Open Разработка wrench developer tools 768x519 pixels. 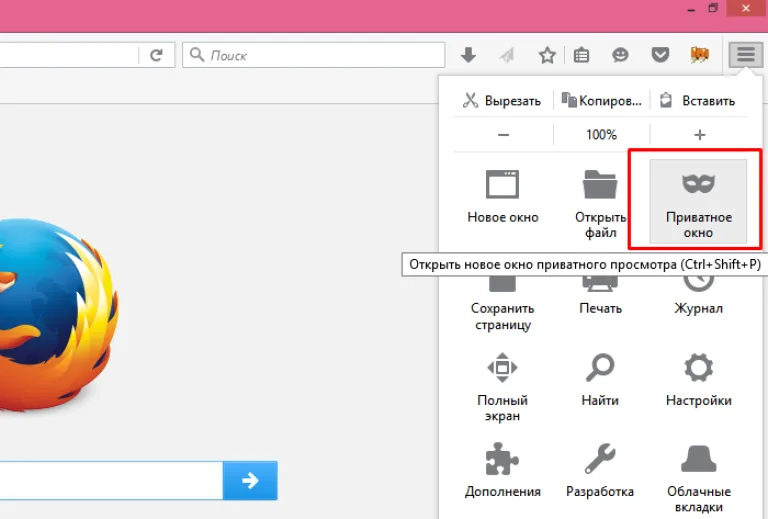600,471
